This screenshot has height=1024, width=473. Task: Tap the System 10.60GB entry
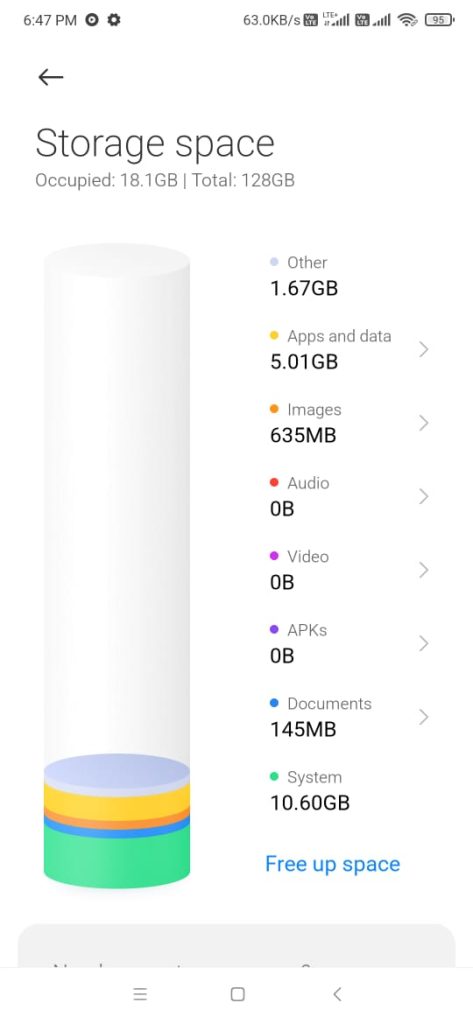tap(310, 790)
